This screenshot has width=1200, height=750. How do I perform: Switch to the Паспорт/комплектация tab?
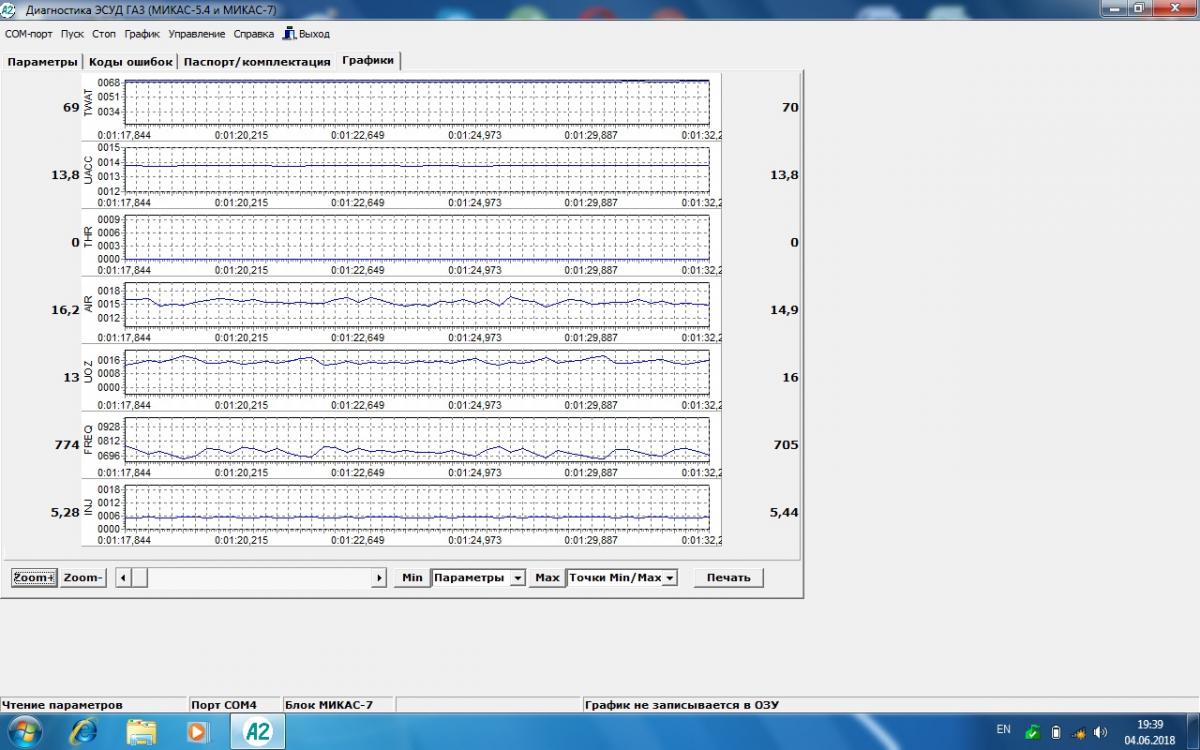coord(256,61)
